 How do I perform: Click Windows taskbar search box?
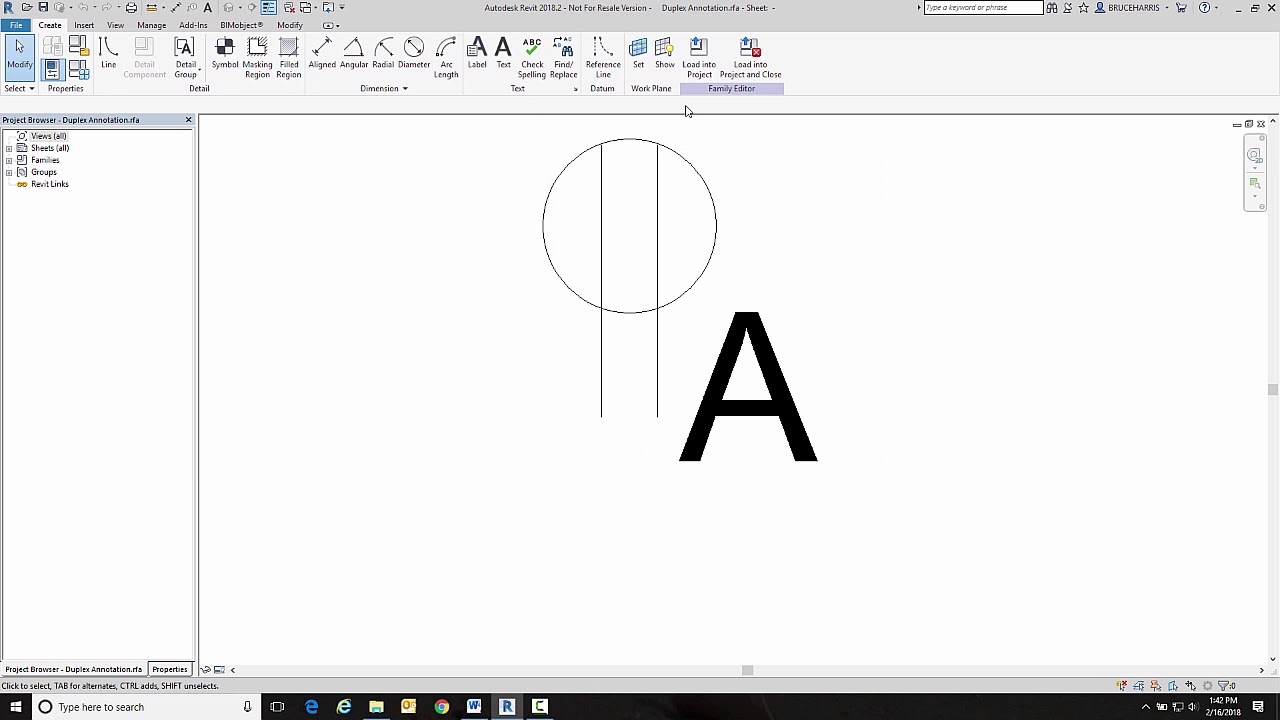[146, 707]
